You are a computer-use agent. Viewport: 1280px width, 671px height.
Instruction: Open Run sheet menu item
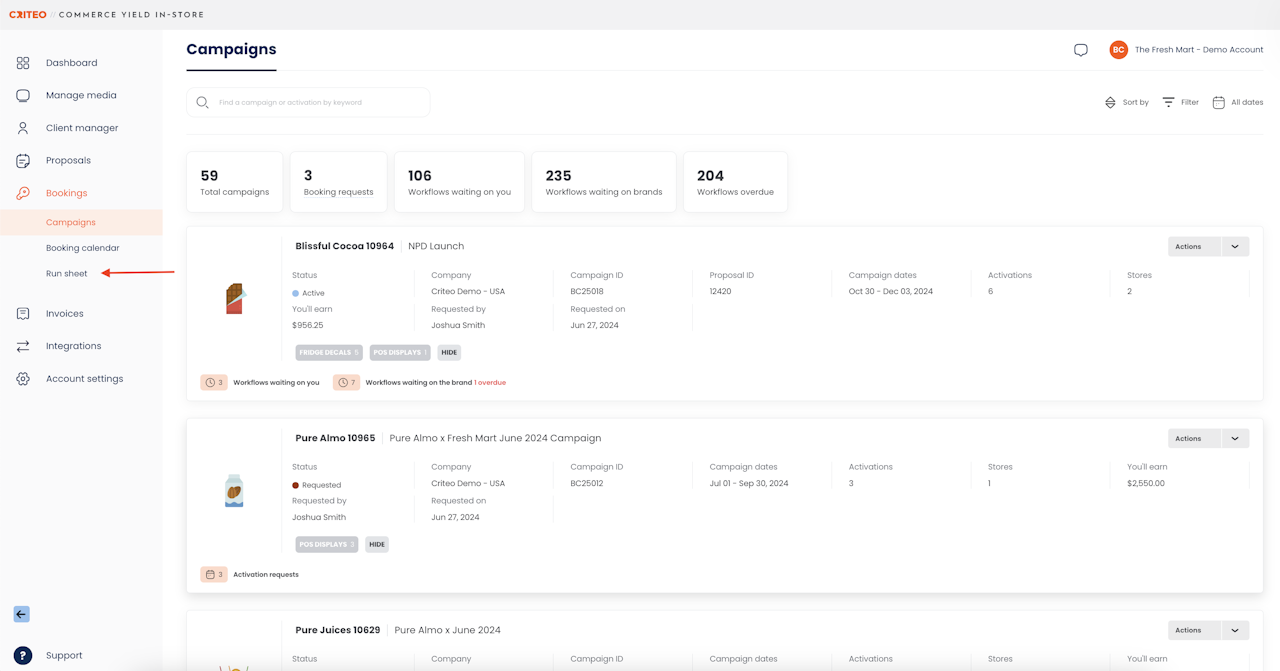(66, 274)
